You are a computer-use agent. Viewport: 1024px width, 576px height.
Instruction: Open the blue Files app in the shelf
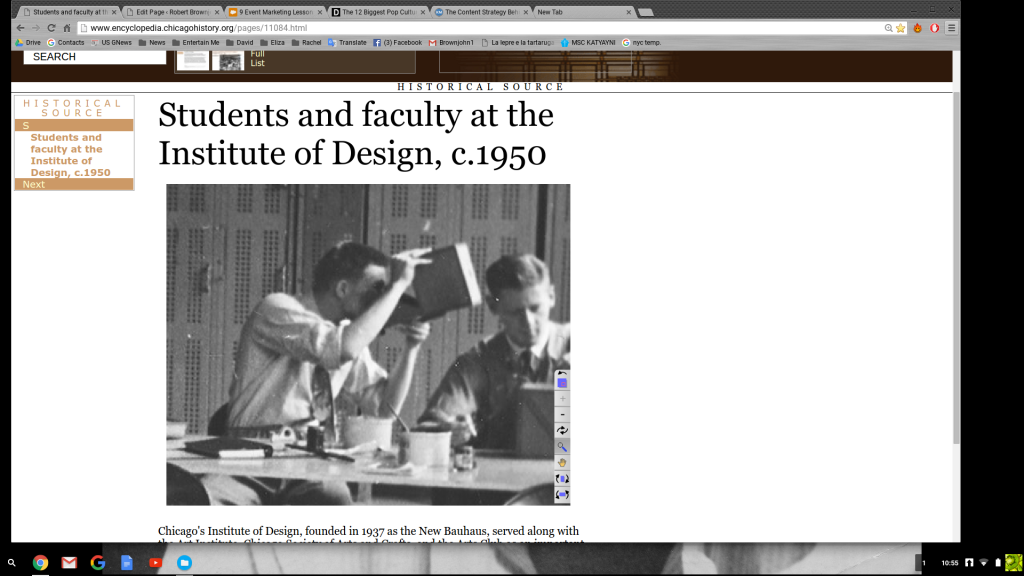coord(184,562)
